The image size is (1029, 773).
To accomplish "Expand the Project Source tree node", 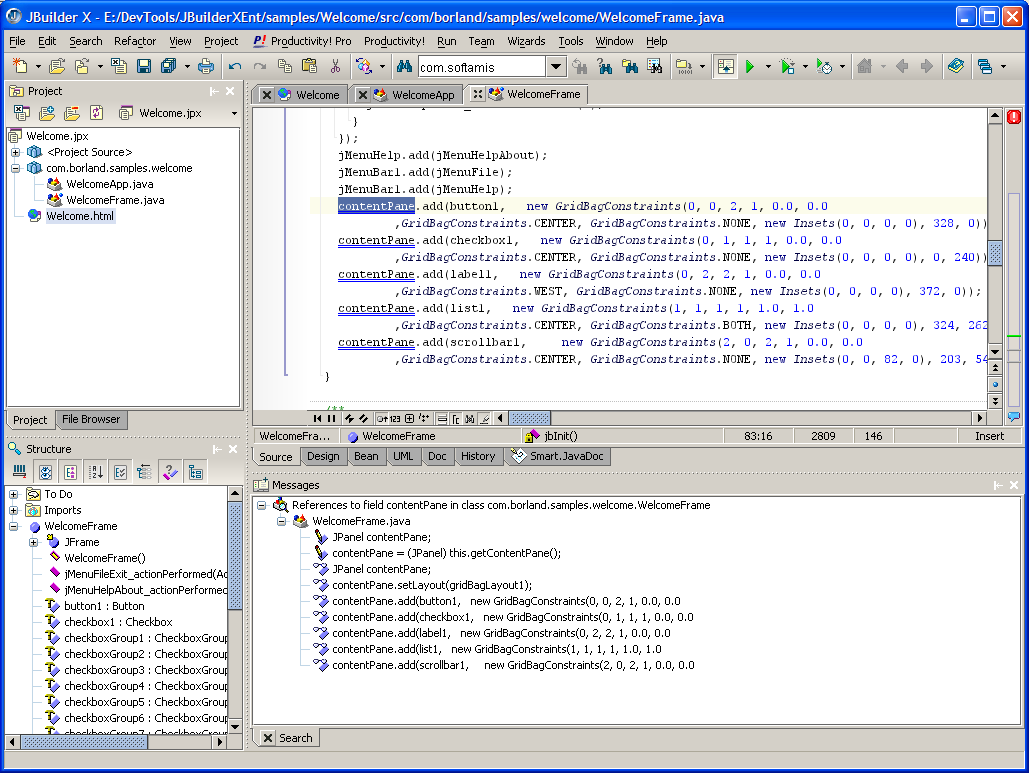I will pos(16,152).
